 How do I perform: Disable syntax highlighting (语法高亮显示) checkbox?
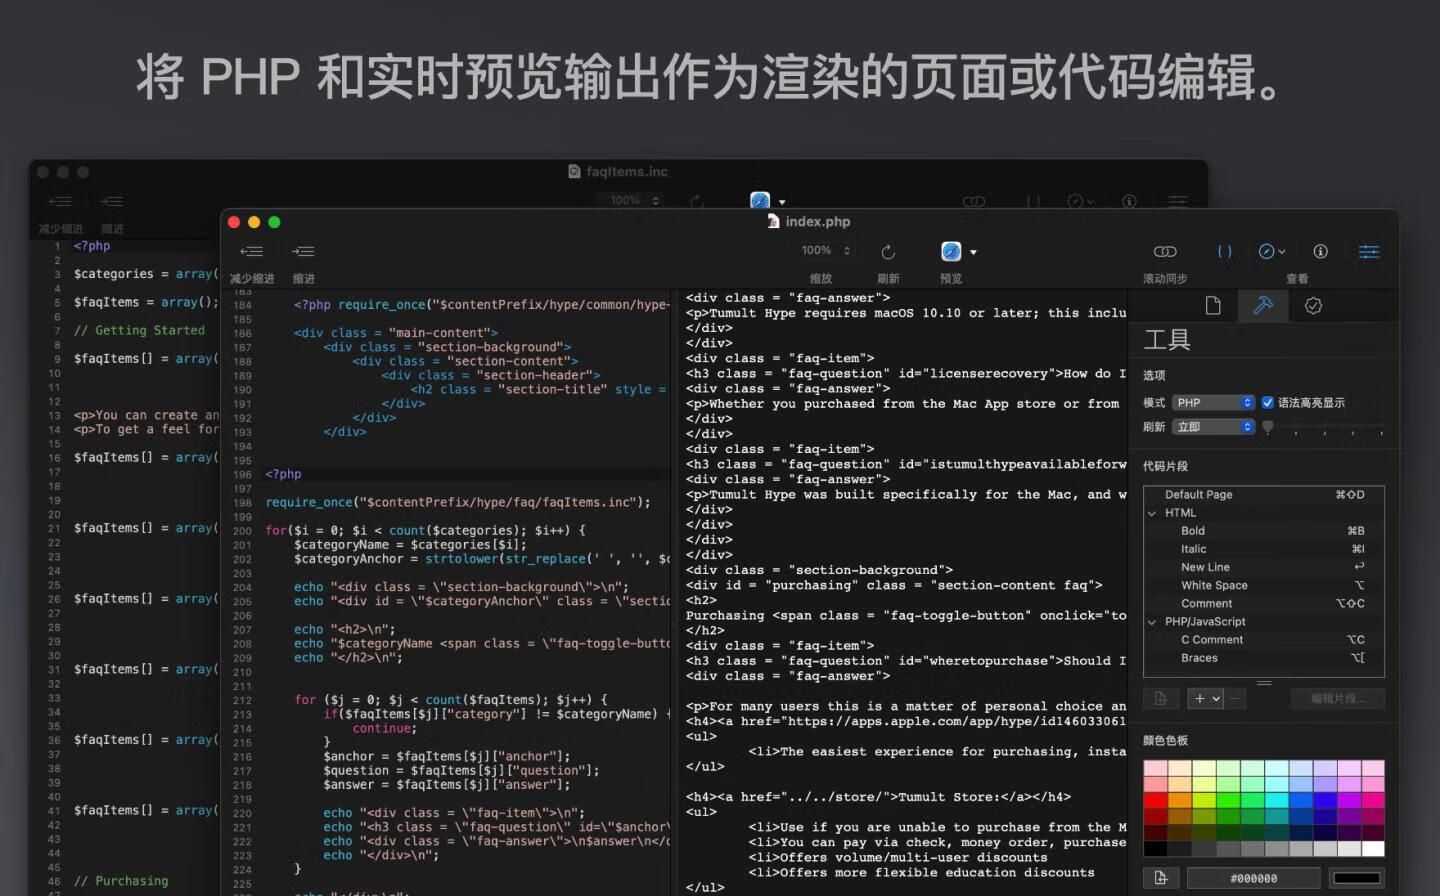click(x=1268, y=403)
